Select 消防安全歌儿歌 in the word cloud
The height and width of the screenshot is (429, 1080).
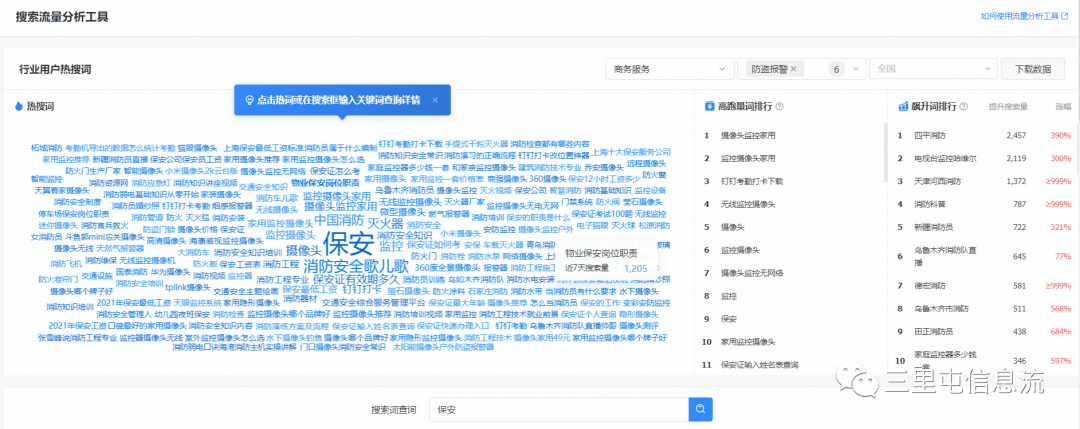coord(356,266)
